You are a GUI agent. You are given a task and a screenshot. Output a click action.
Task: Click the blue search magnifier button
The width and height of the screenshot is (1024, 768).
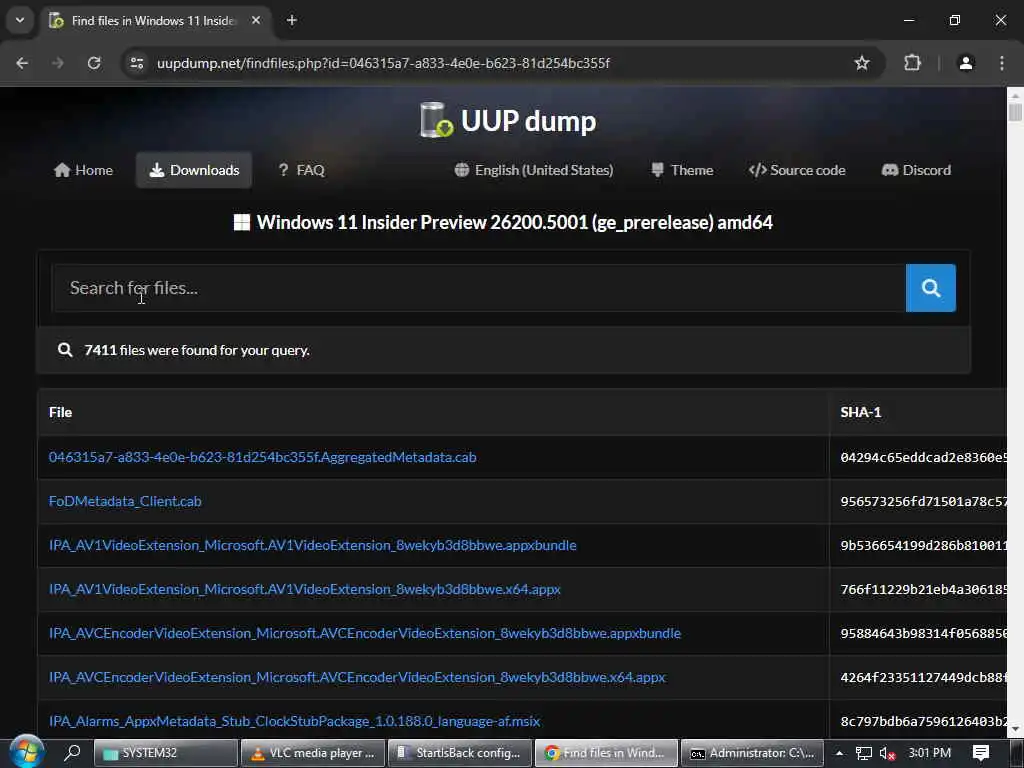(x=931, y=288)
